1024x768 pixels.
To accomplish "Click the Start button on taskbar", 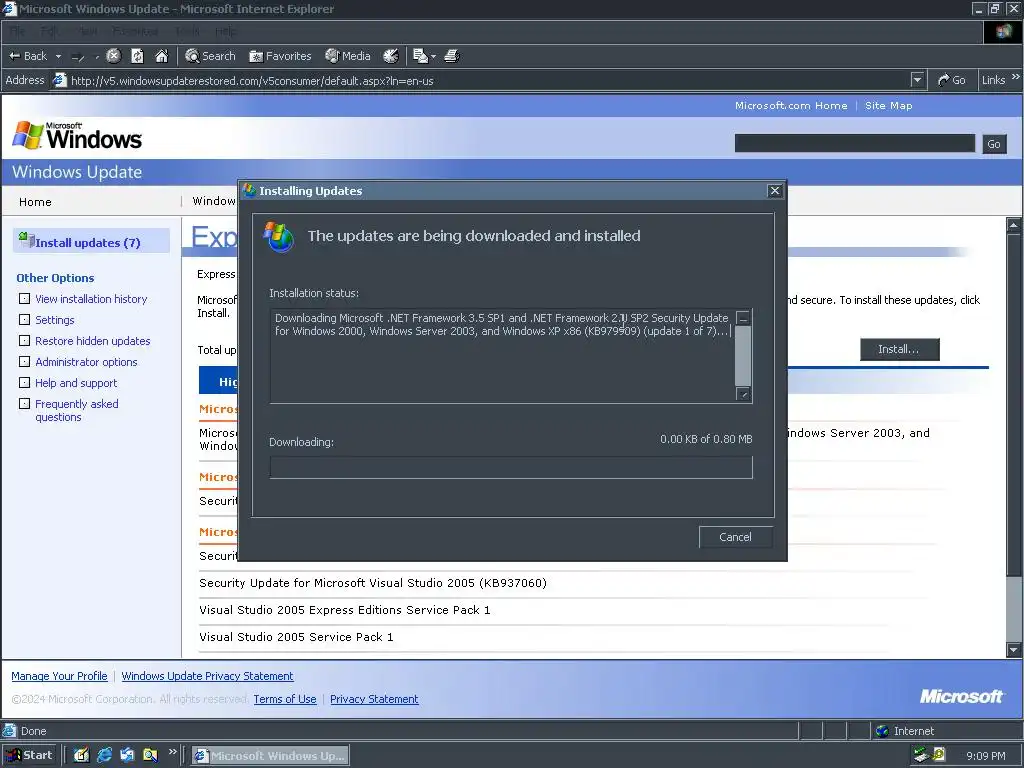I will tap(29, 755).
